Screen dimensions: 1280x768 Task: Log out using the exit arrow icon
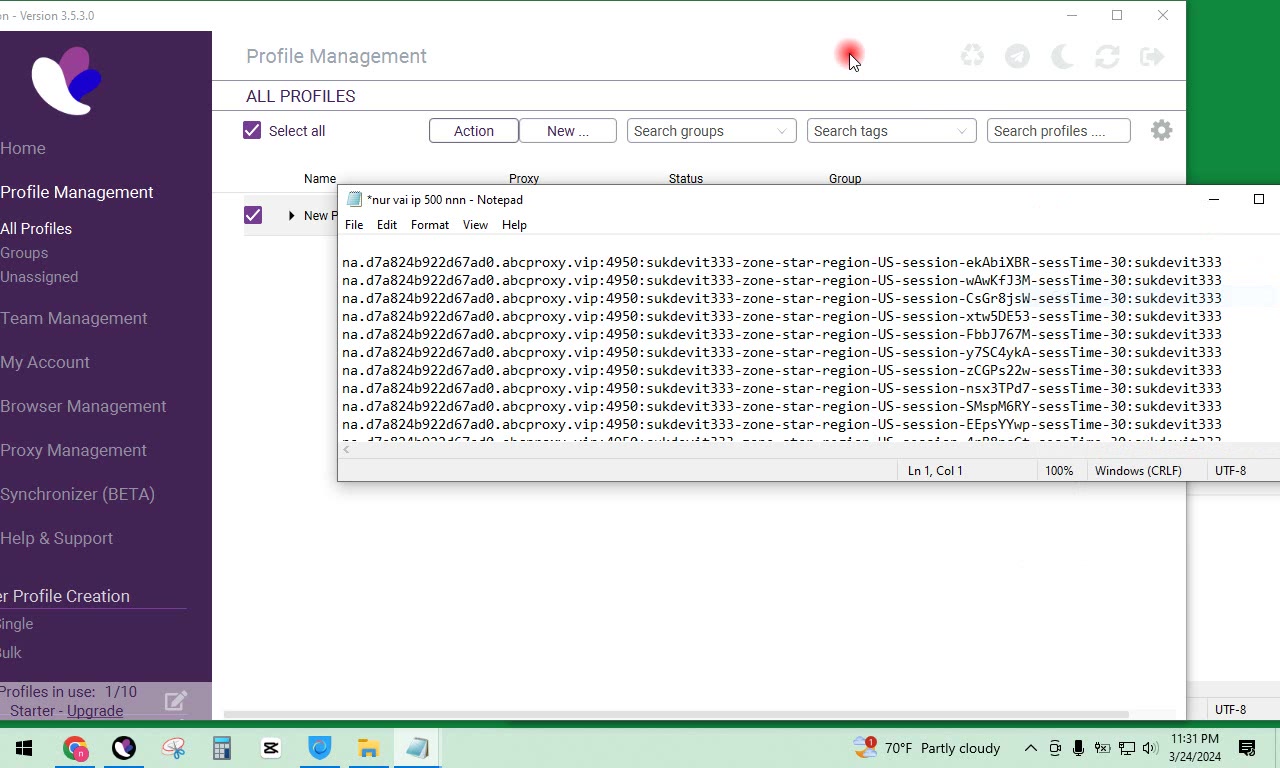(1152, 57)
